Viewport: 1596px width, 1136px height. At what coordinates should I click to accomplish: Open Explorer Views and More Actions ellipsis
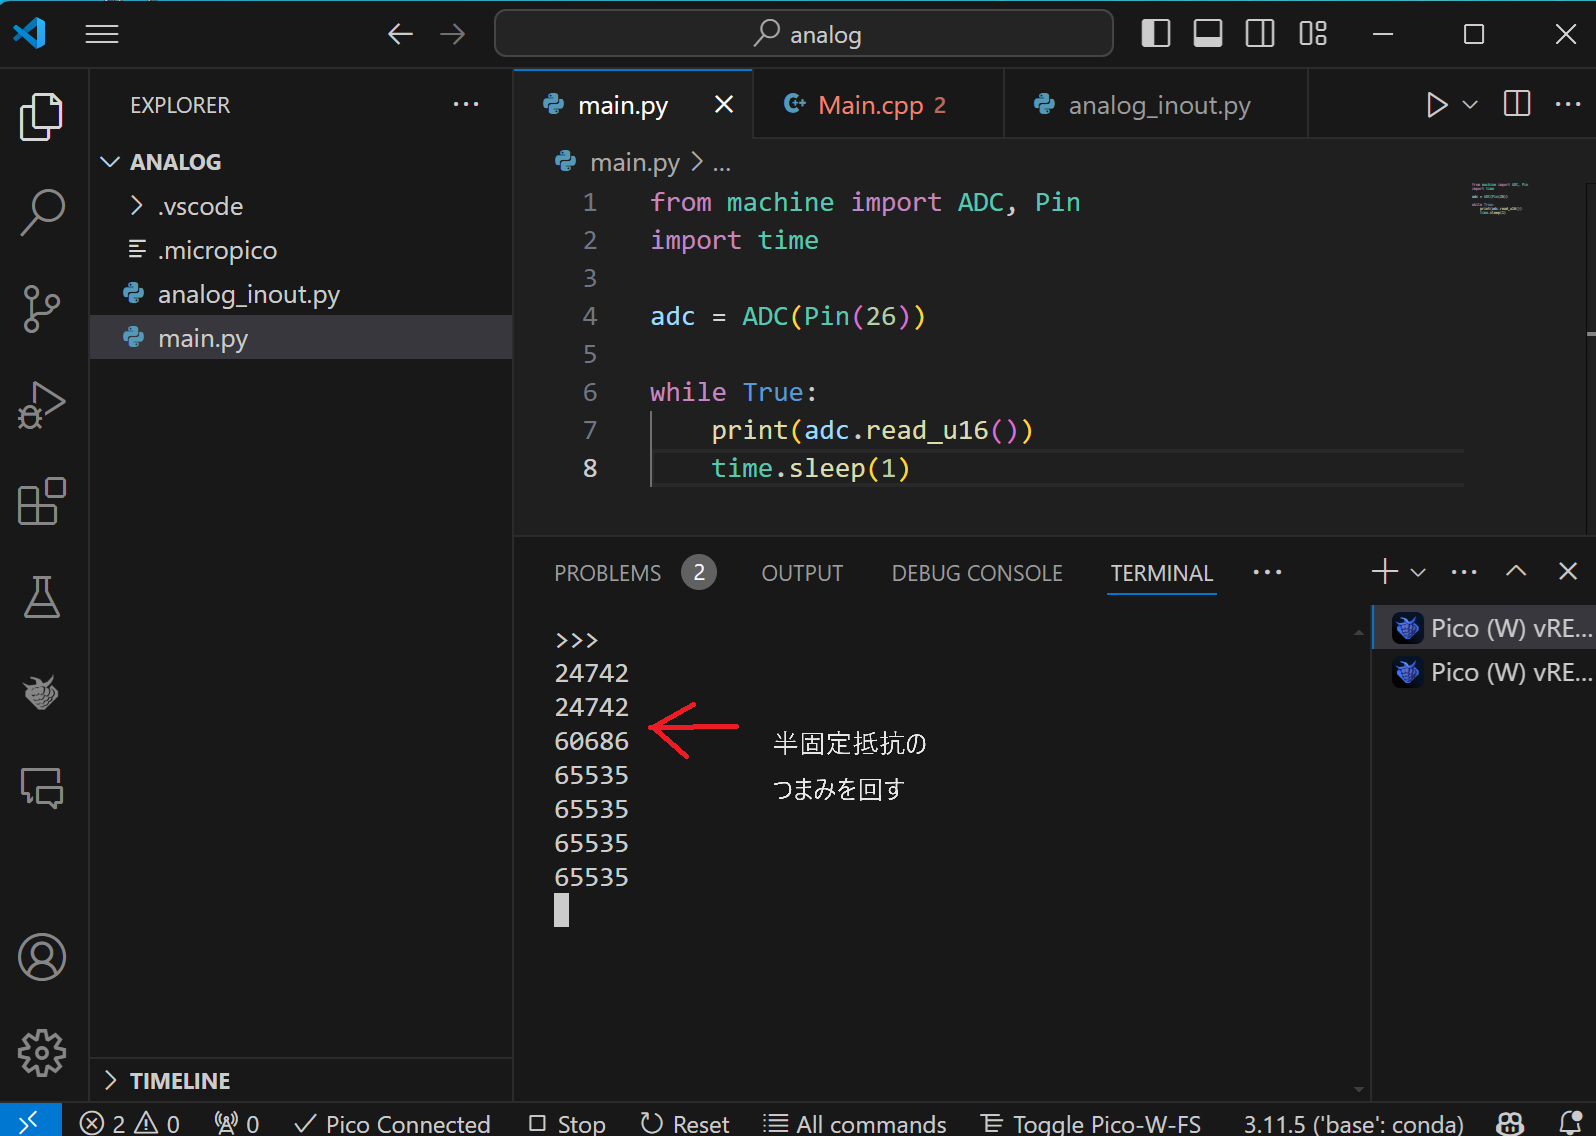(x=466, y=104)
